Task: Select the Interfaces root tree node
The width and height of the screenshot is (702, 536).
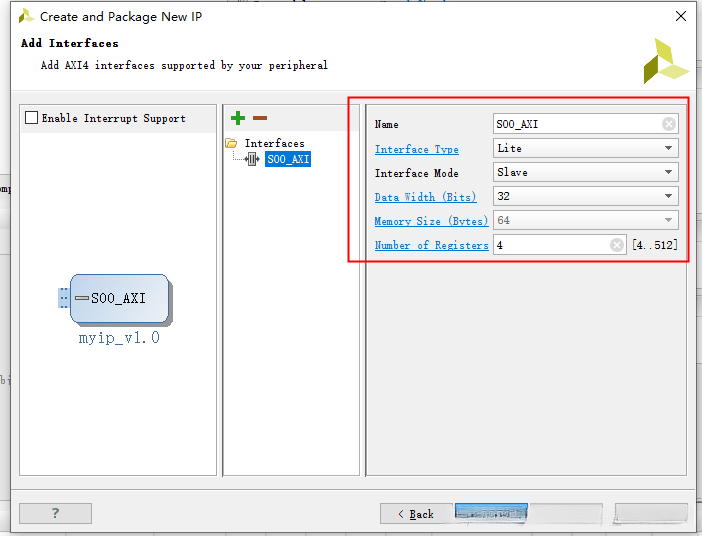Action: click(x=274, y=143)
